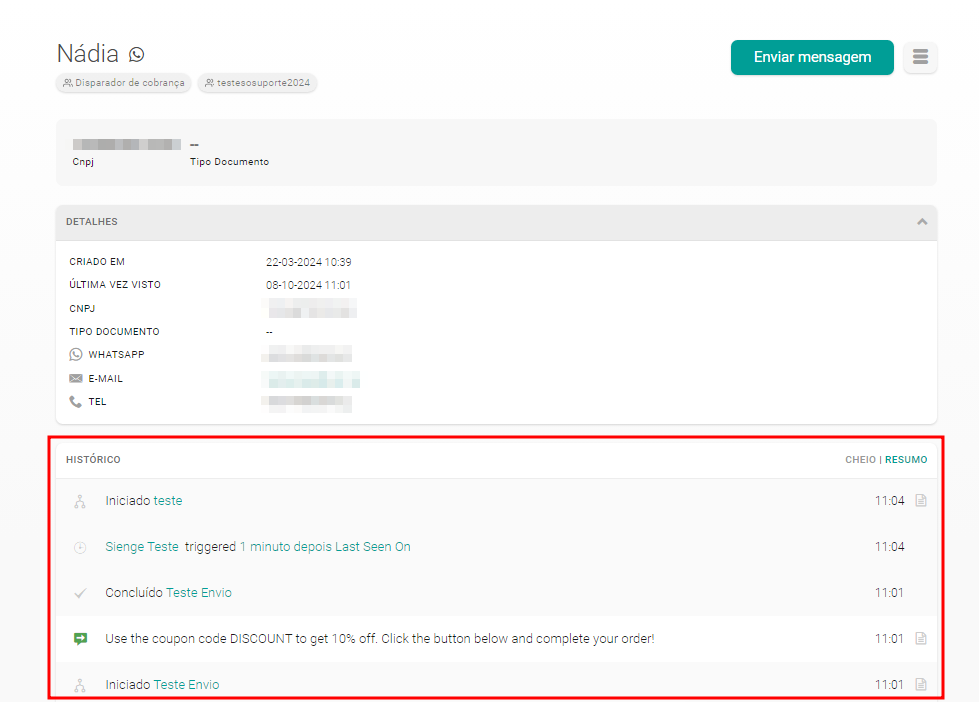Open the 'teste' link in the first Iniciado row

click(x=168, y=501)
